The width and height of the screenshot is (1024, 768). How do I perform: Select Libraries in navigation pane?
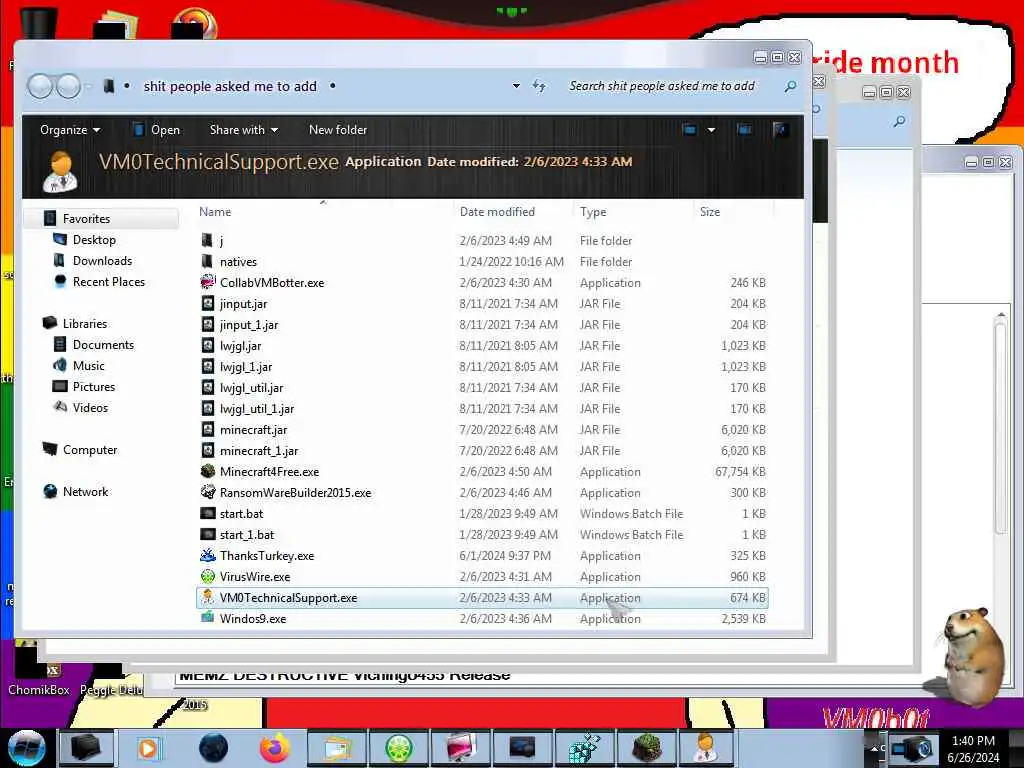tap(84, 323)
